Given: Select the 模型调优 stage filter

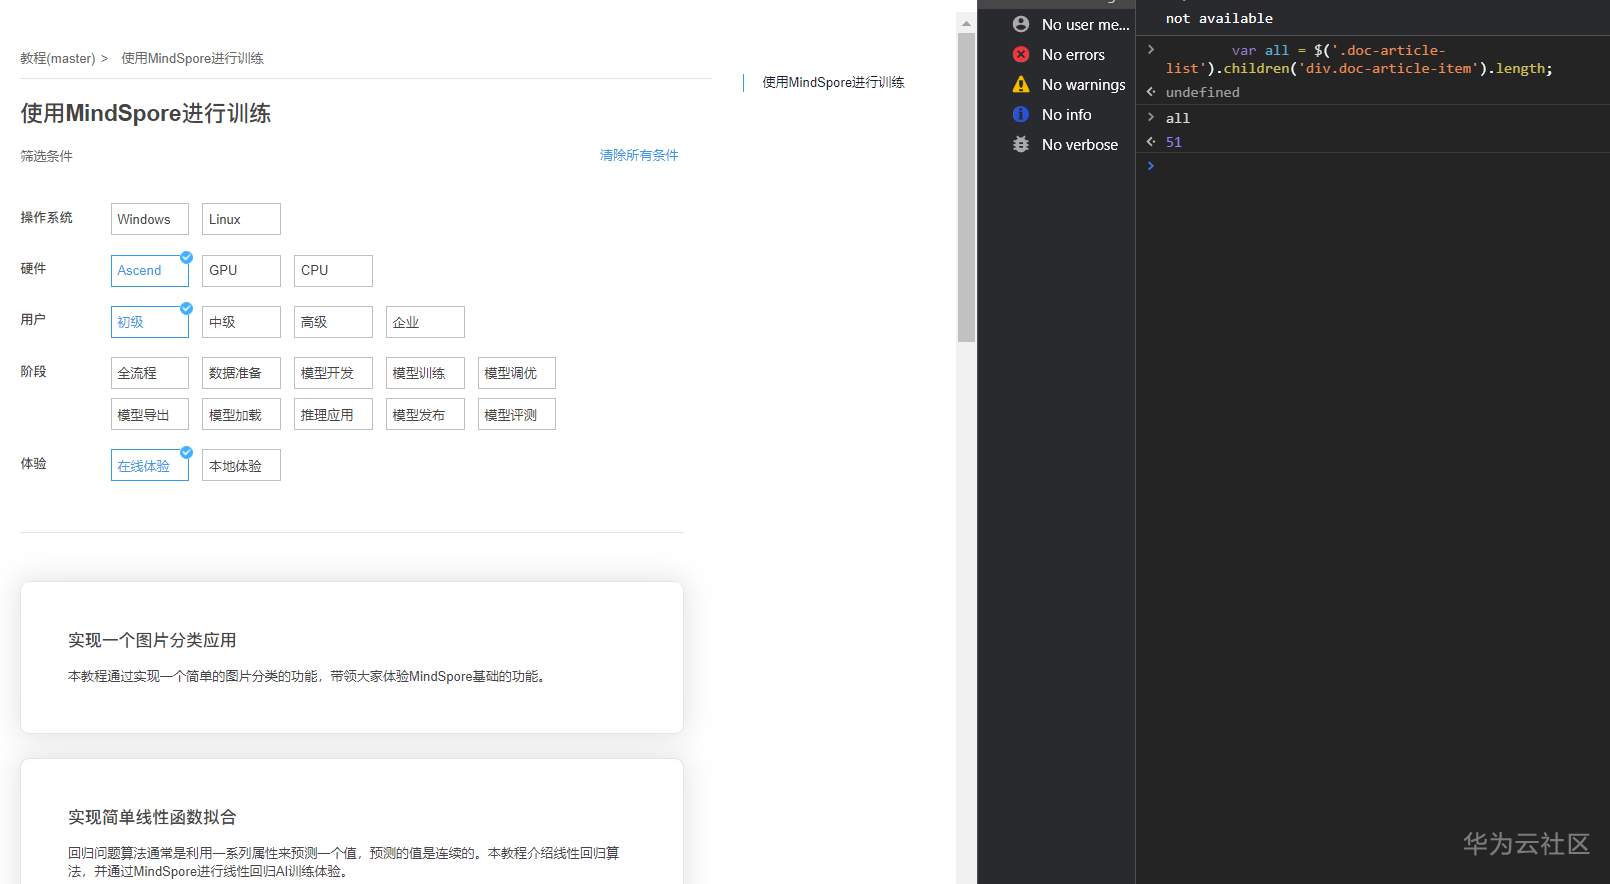Looking at the screenshot, I should pyautogui.click(x=517, y=373).
